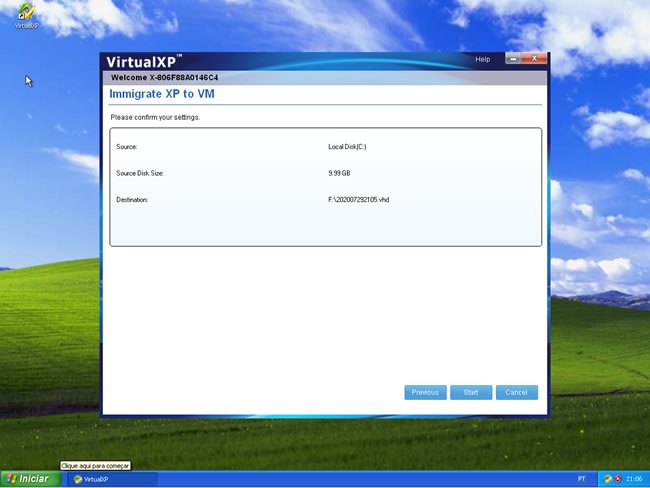
Task: Select the VirtualXP taskbar item
Action: pos(110,479)
